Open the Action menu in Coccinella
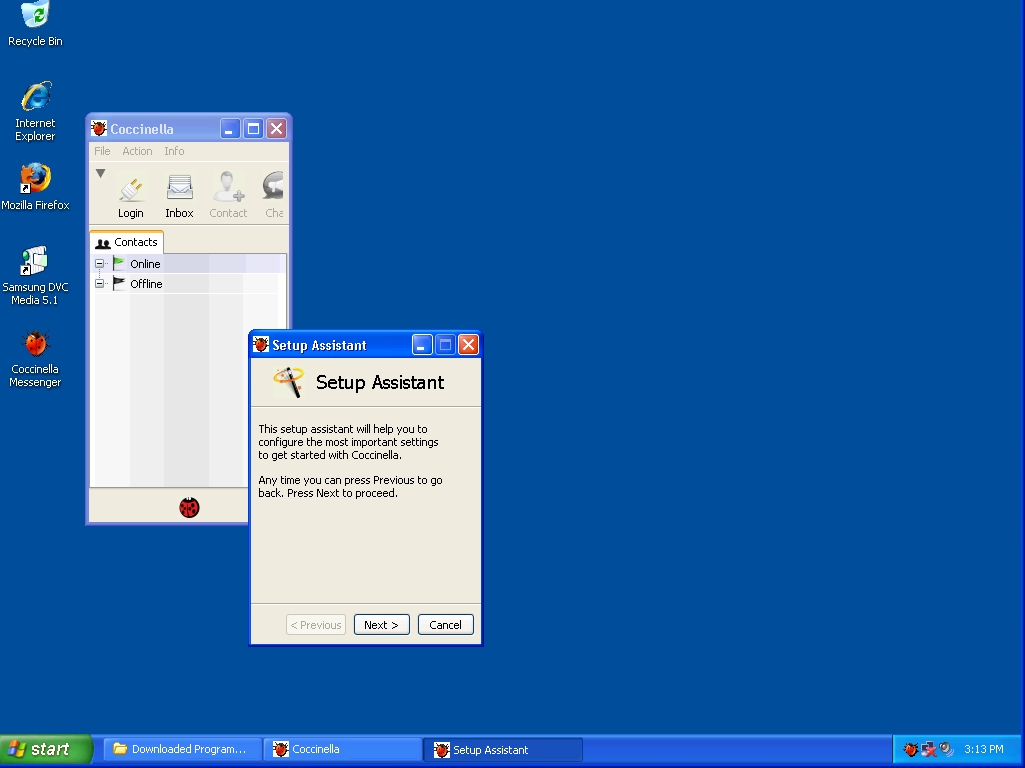The width and height of the screenshot is (1025, 768). click(137, 151)
